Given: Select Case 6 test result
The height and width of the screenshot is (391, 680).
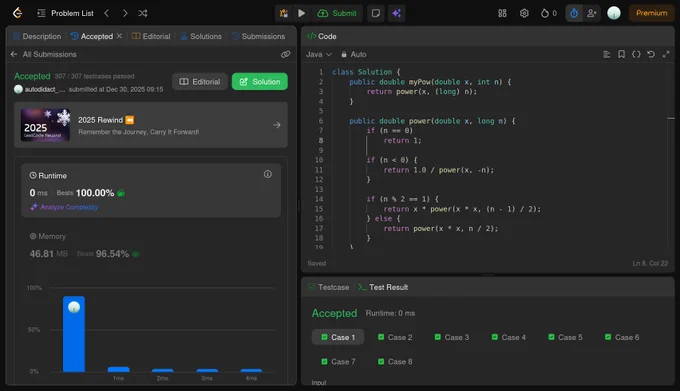Looking at the screenshot, I should pyautogui.click(x=622, y=337).
